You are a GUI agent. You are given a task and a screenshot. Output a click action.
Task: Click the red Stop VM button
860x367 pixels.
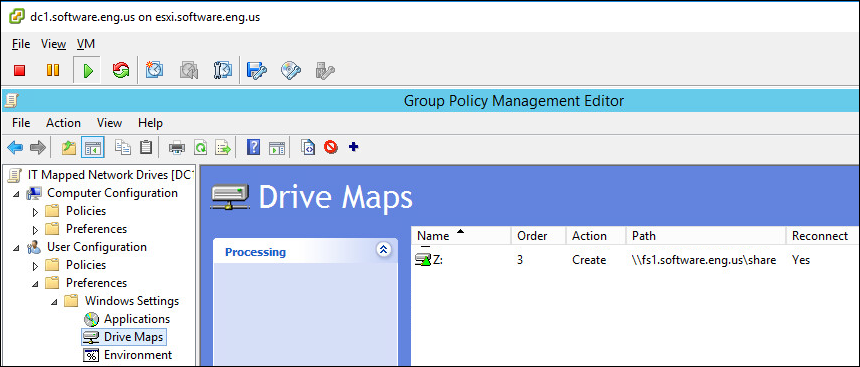[x=20, y=70]
